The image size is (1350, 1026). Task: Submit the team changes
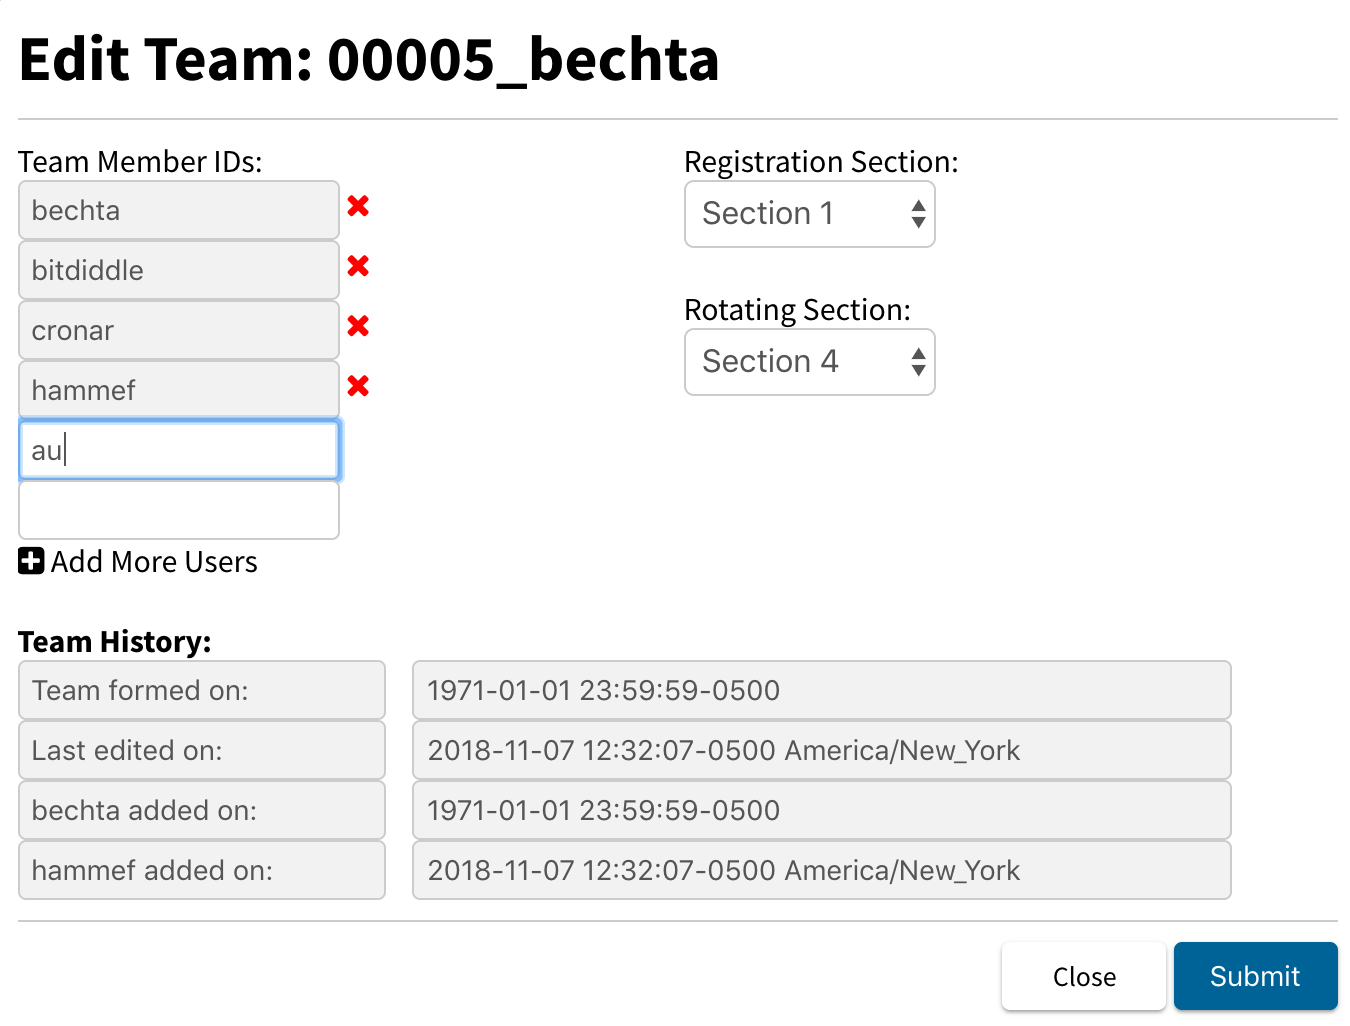[1255, 976]
